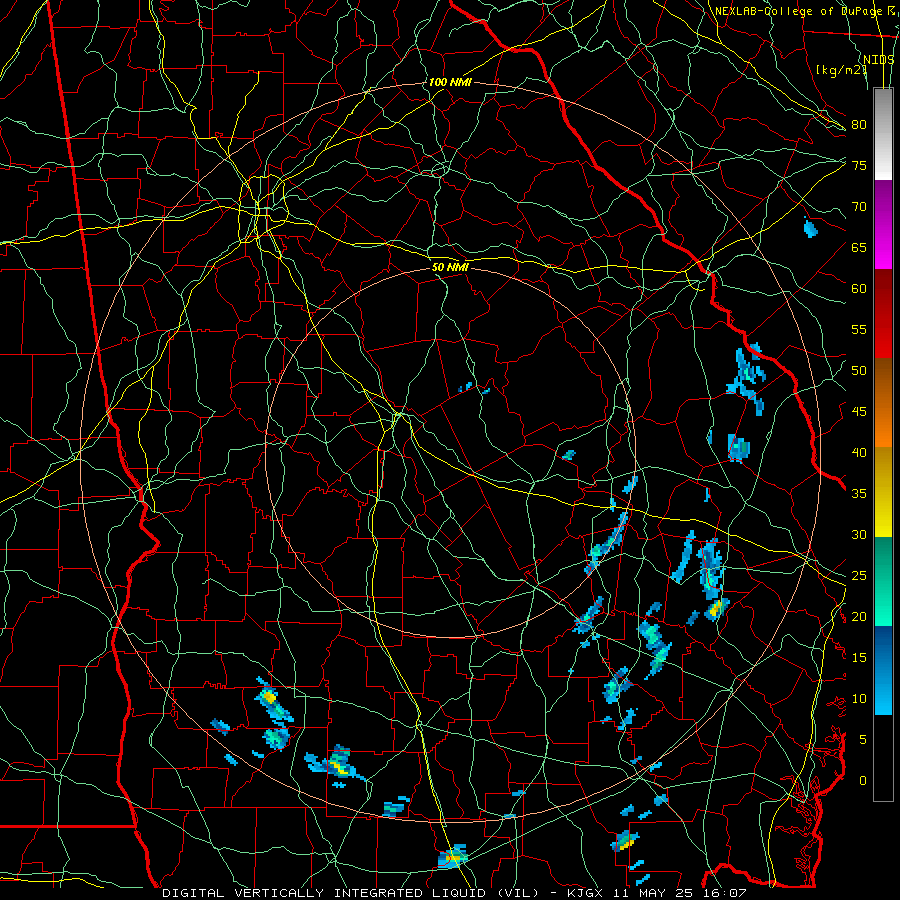Click the 65 value on the scale

point(859,247)
